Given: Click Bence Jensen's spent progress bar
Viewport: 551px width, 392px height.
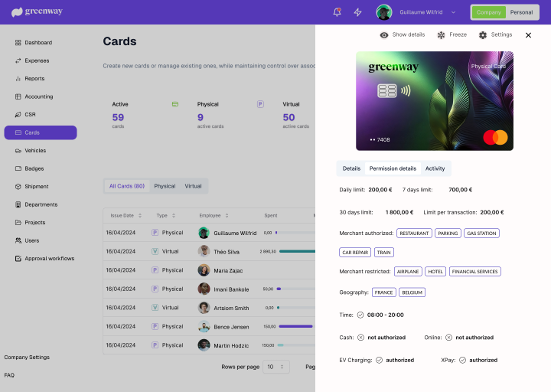Looking at the screenshot, I should click(297, 327).
